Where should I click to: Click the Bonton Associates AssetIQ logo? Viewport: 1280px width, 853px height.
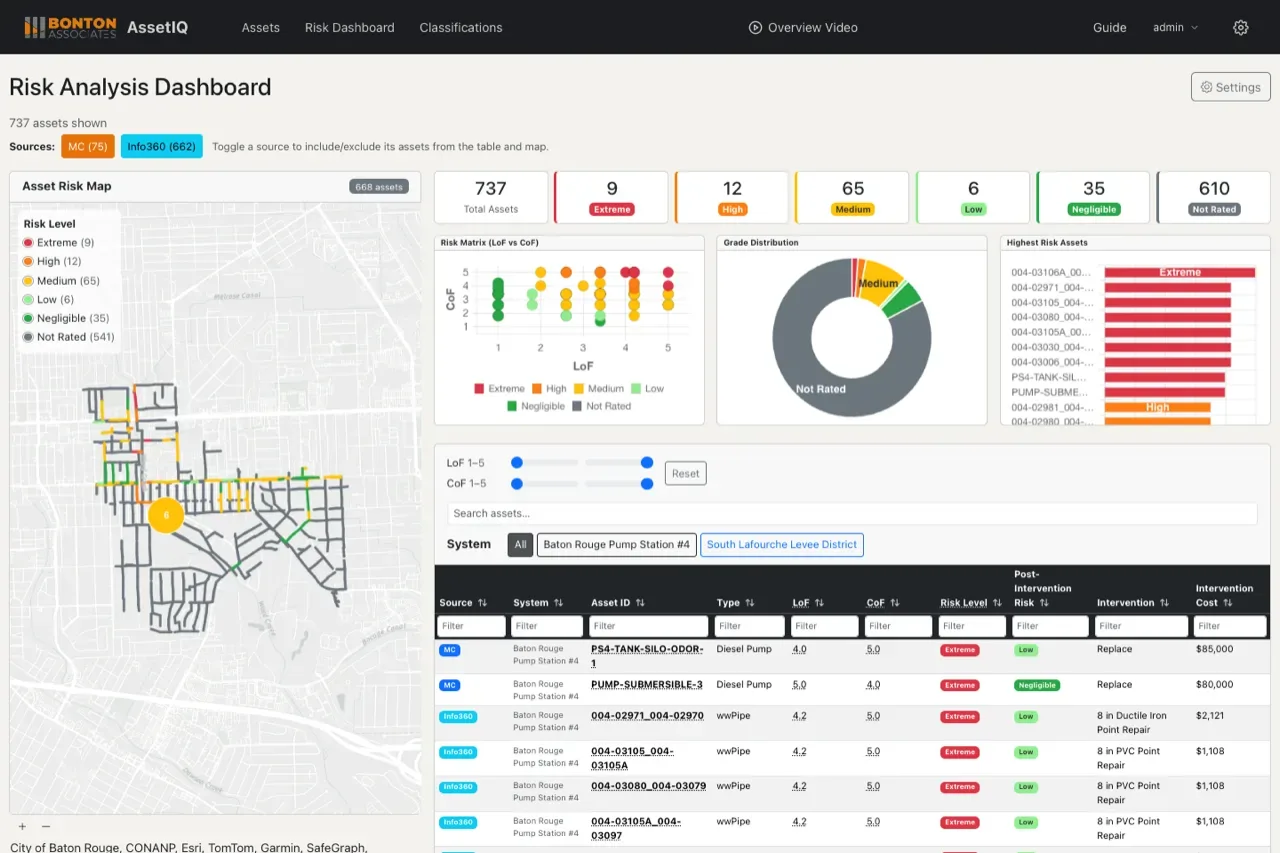[105, 27]
